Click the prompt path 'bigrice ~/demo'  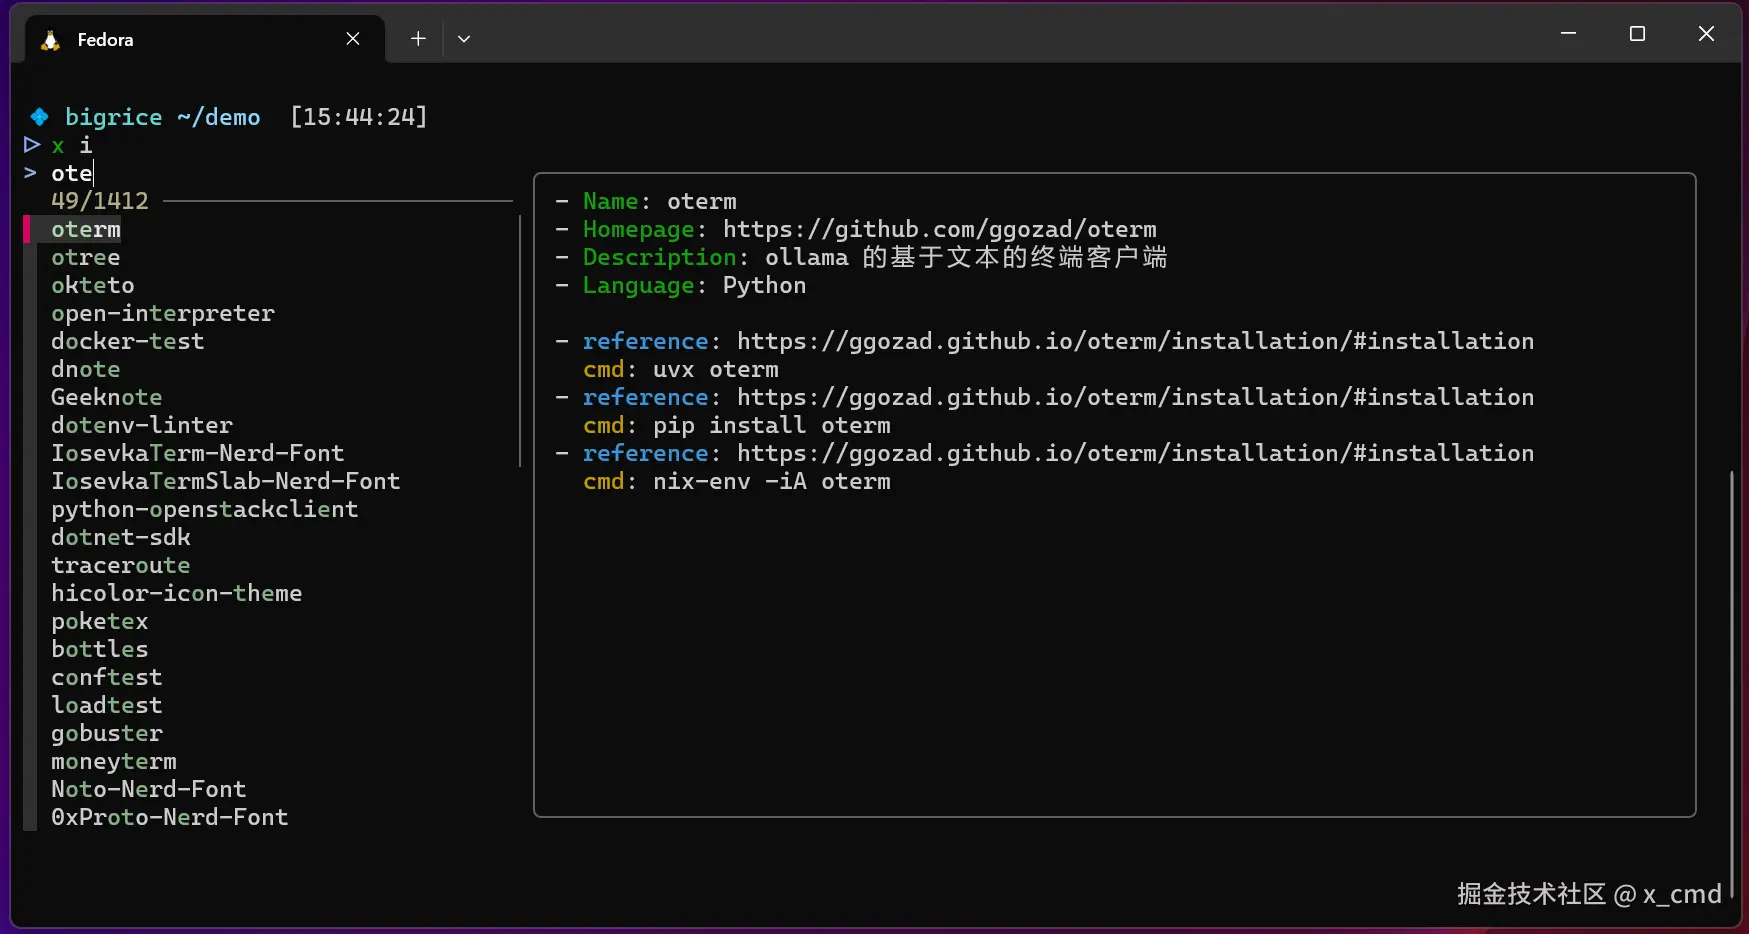163,117
